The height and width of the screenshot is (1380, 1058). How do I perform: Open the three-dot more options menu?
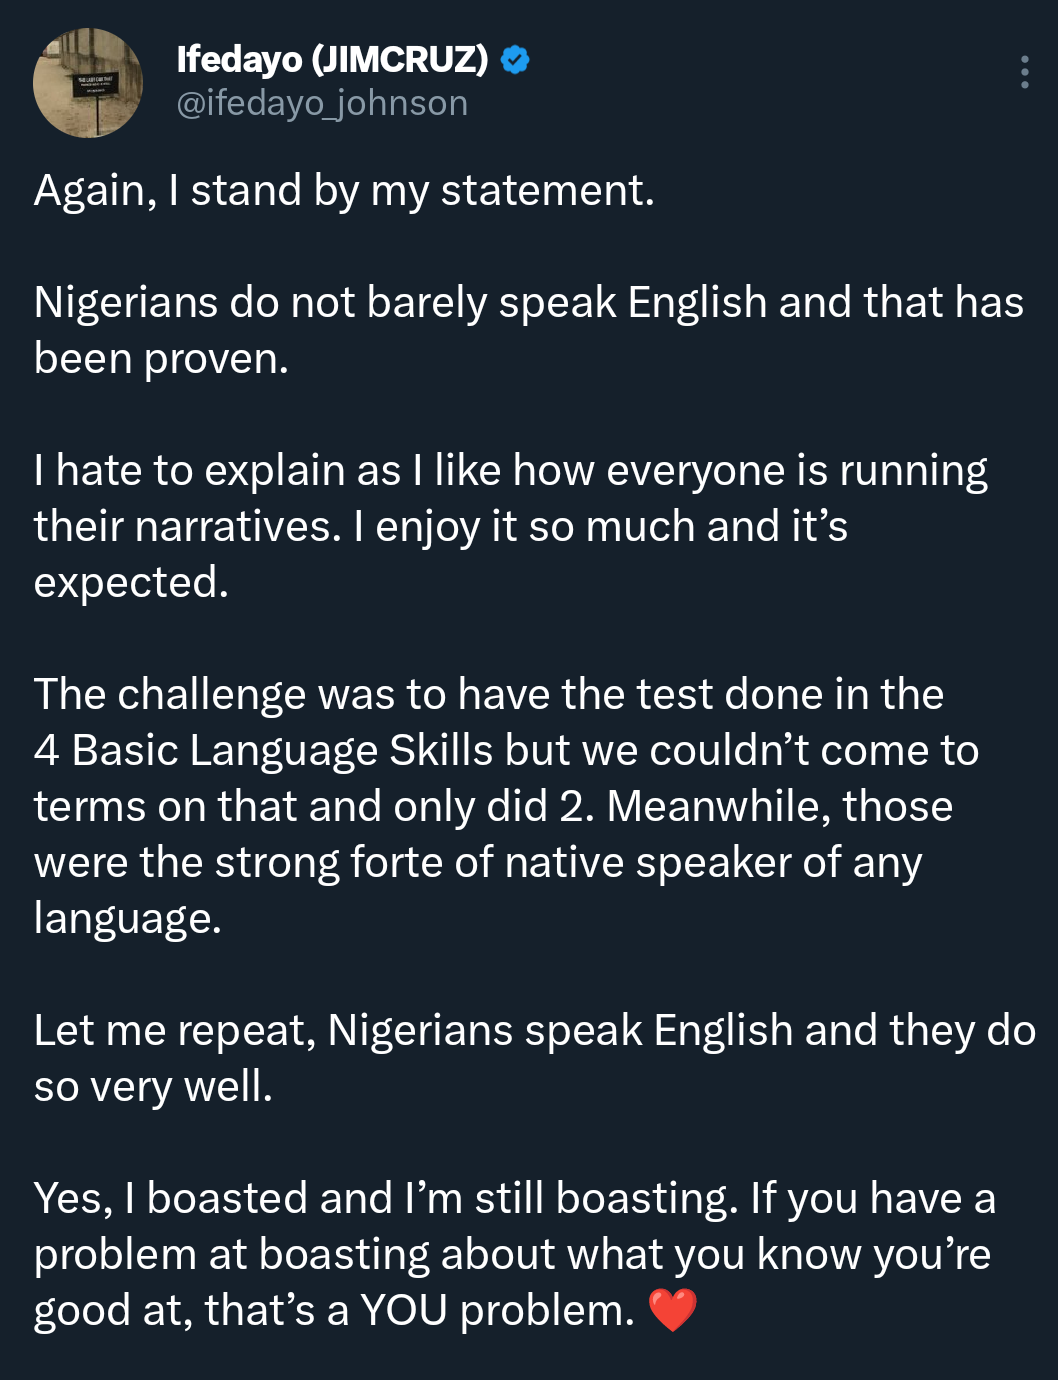click(1024, 72)
